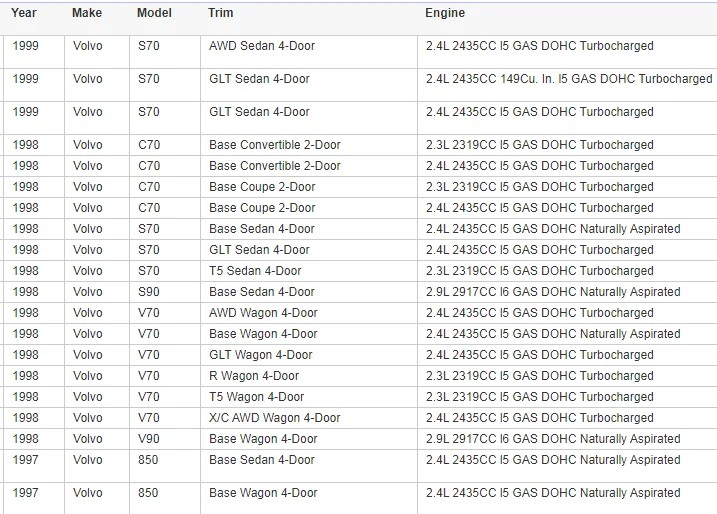
Task: Click S70 in the AWD Sedan row
Action: [149, 46]
